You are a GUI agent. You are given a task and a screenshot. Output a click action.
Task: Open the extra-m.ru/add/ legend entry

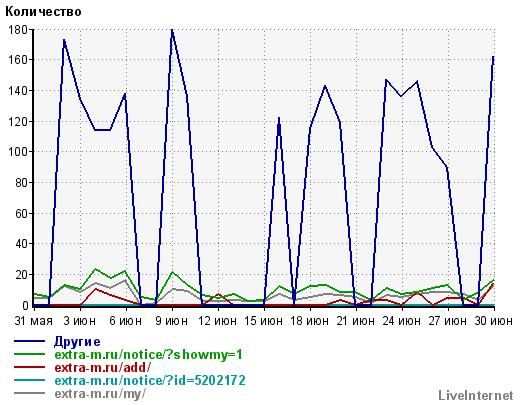coord(102,368)
